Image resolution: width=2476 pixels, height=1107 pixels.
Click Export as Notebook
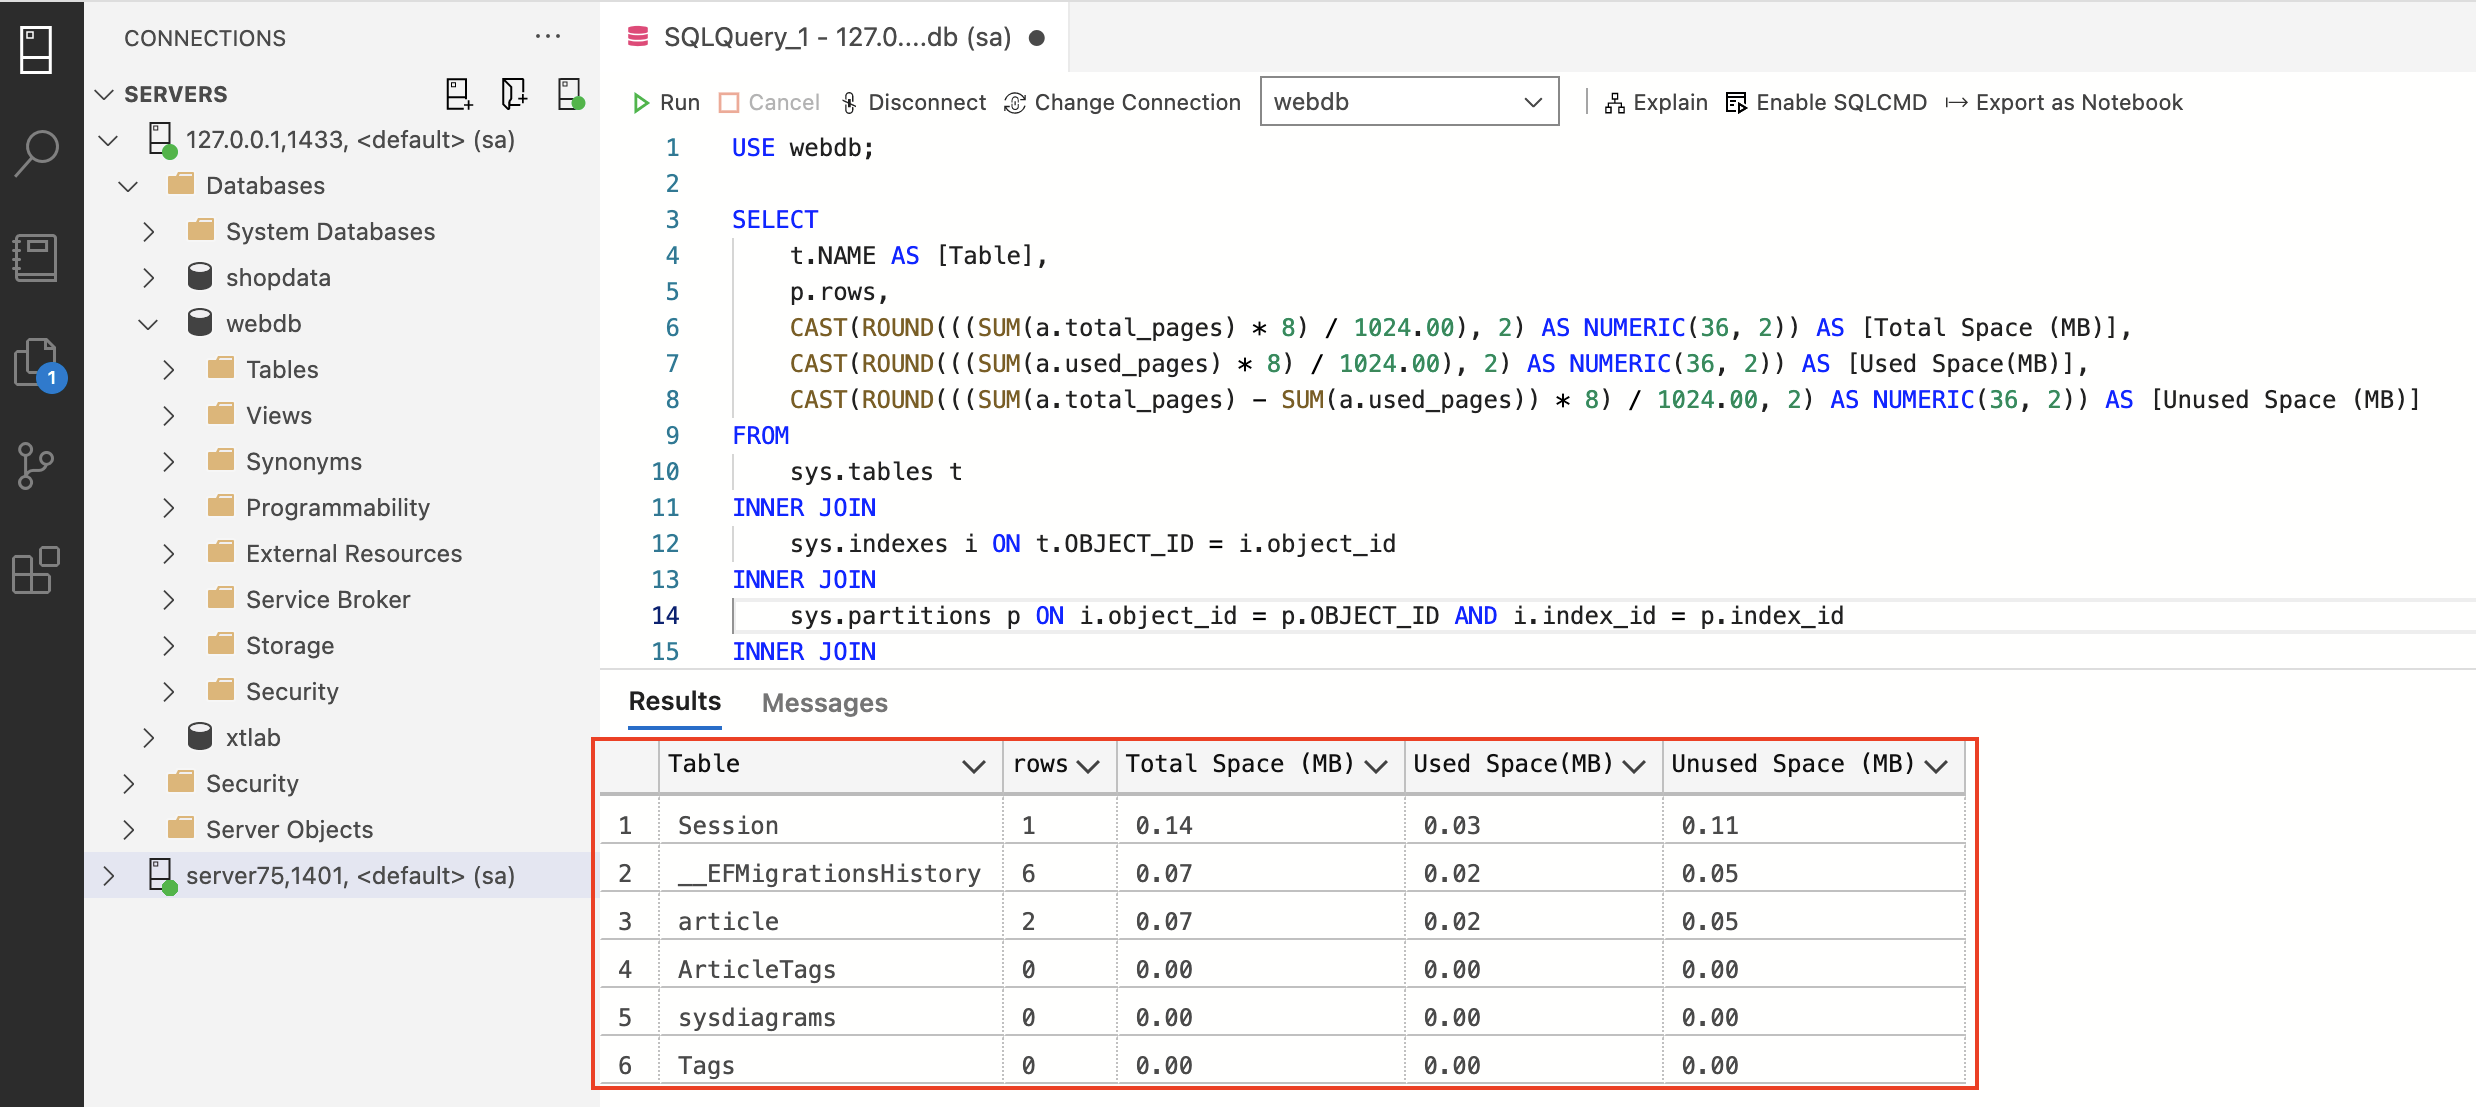tap(2064, 102)
